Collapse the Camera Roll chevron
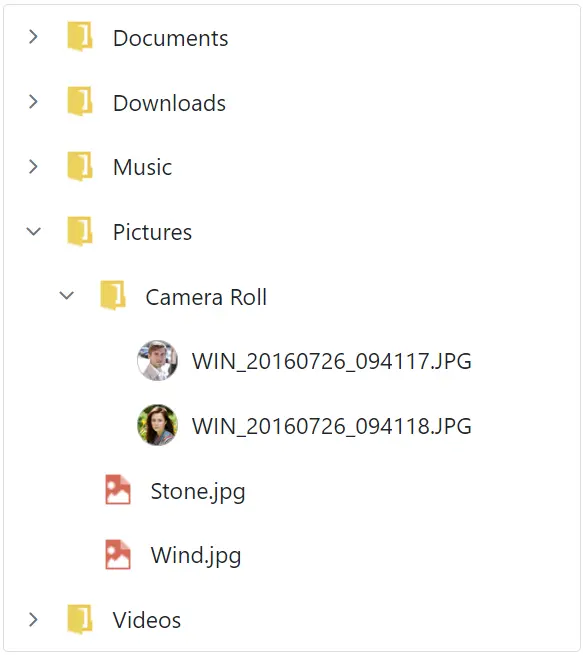The image size is (583, 655). 66,296
